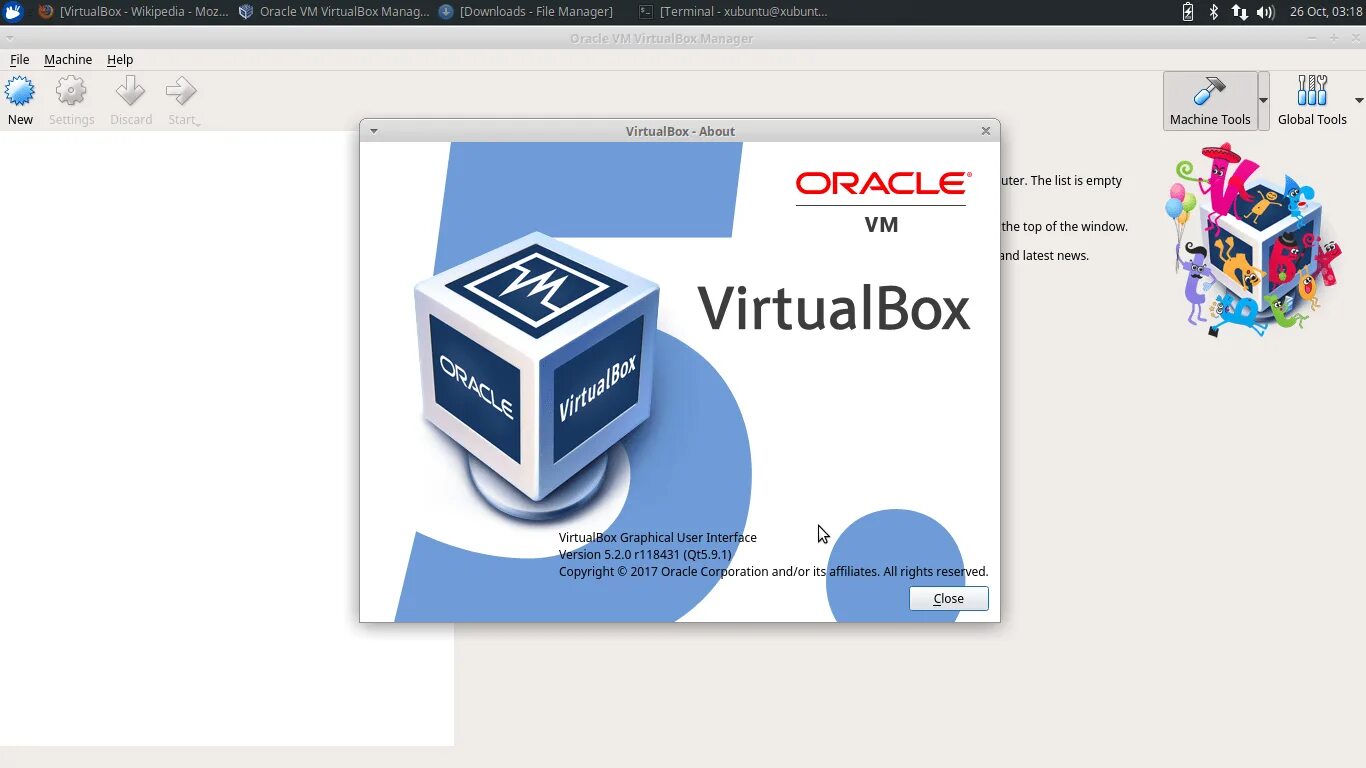Open the Machine Tools dropdown arrow

tap(1264, 100)
